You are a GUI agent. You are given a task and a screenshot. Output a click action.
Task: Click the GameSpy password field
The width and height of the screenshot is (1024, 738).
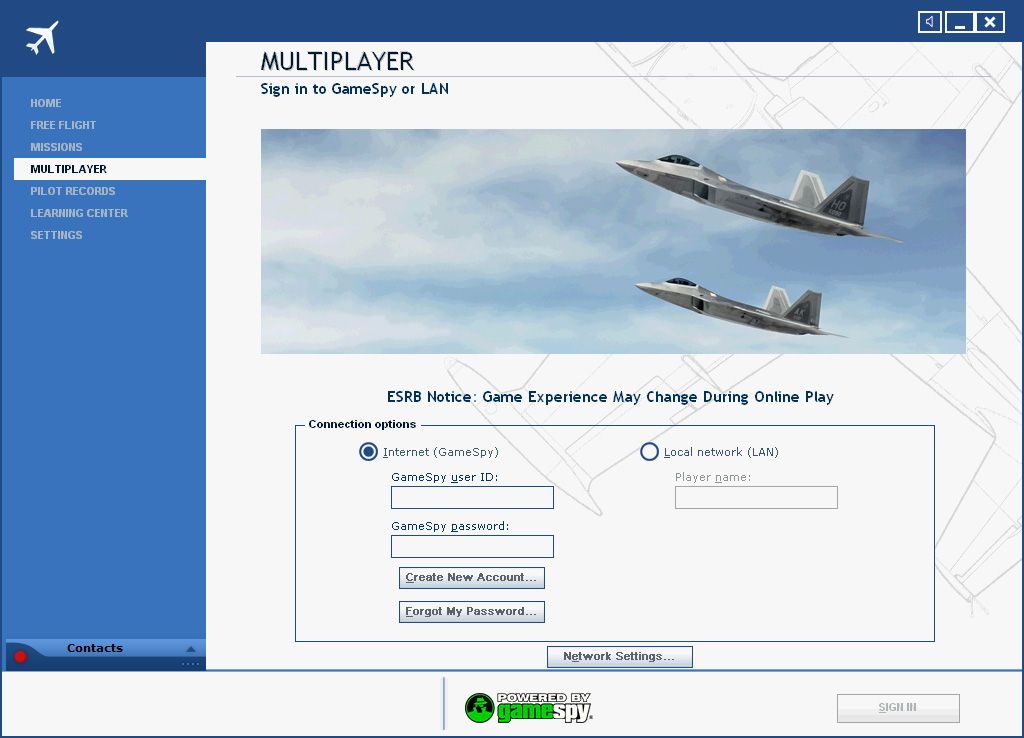(x=471, y=546)
